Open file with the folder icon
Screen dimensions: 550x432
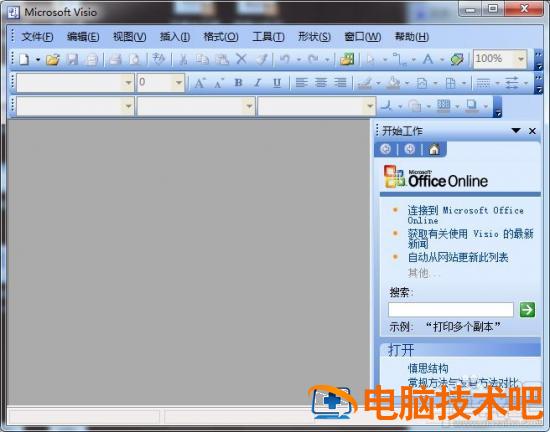tap(53, 59)
